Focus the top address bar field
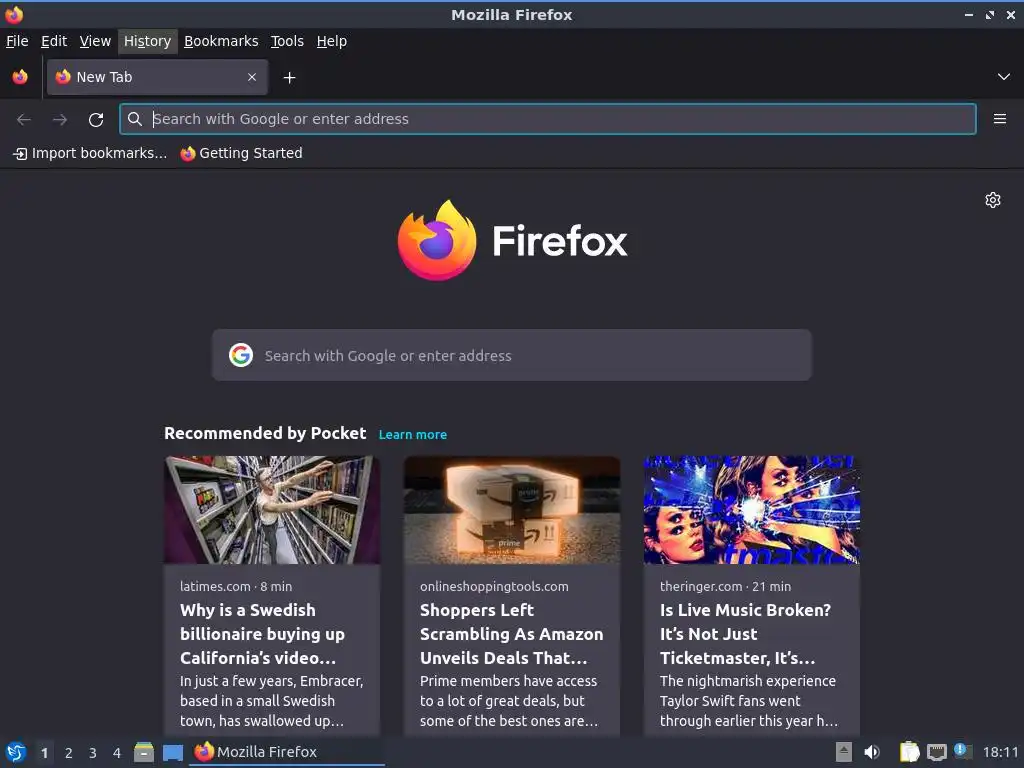Viewport: 1024px width, 768px height. pyautogui.click(x=547, y=119)
